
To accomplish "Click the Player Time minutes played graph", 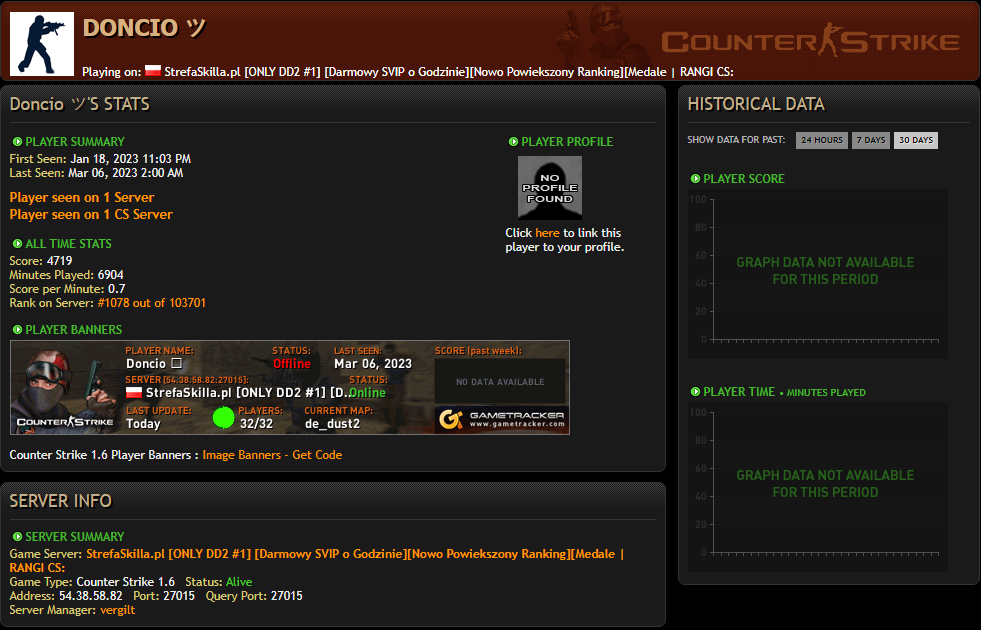I will point(818,487).
